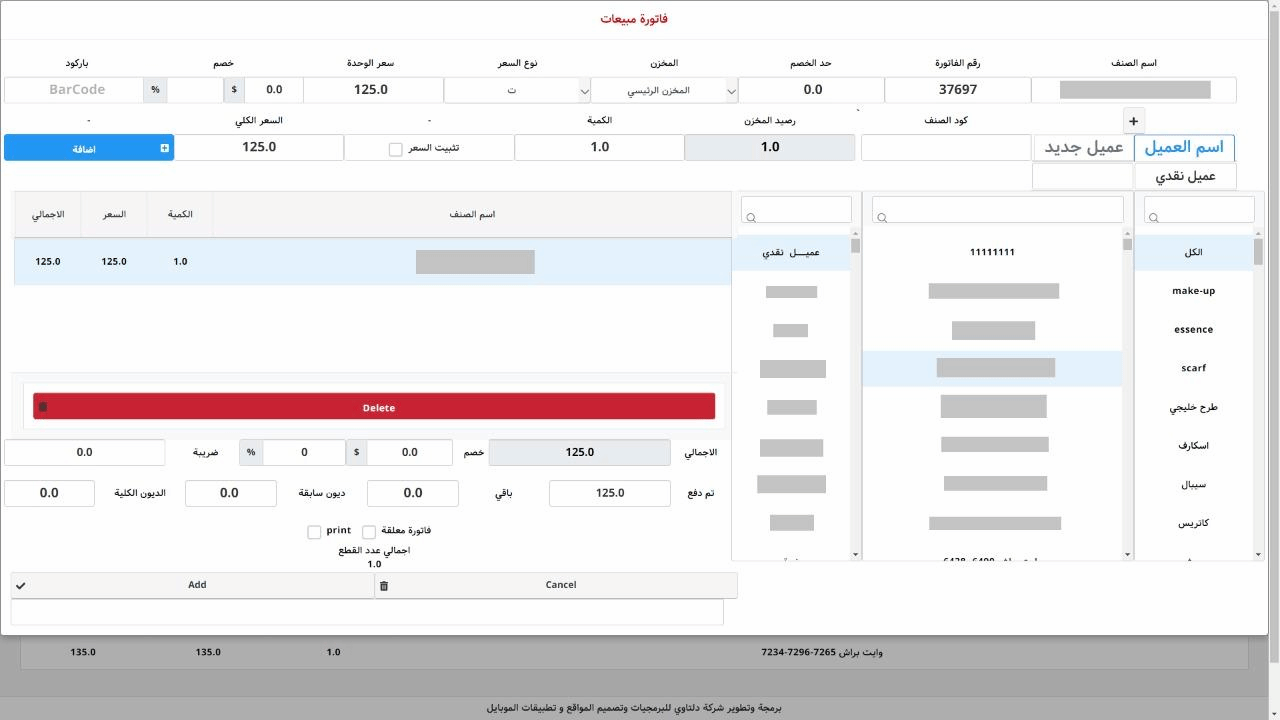Image resolution: width=1280 pixels, height=720 pixels.
Task: Click the BarCode input field
Action: coord(74,90)
